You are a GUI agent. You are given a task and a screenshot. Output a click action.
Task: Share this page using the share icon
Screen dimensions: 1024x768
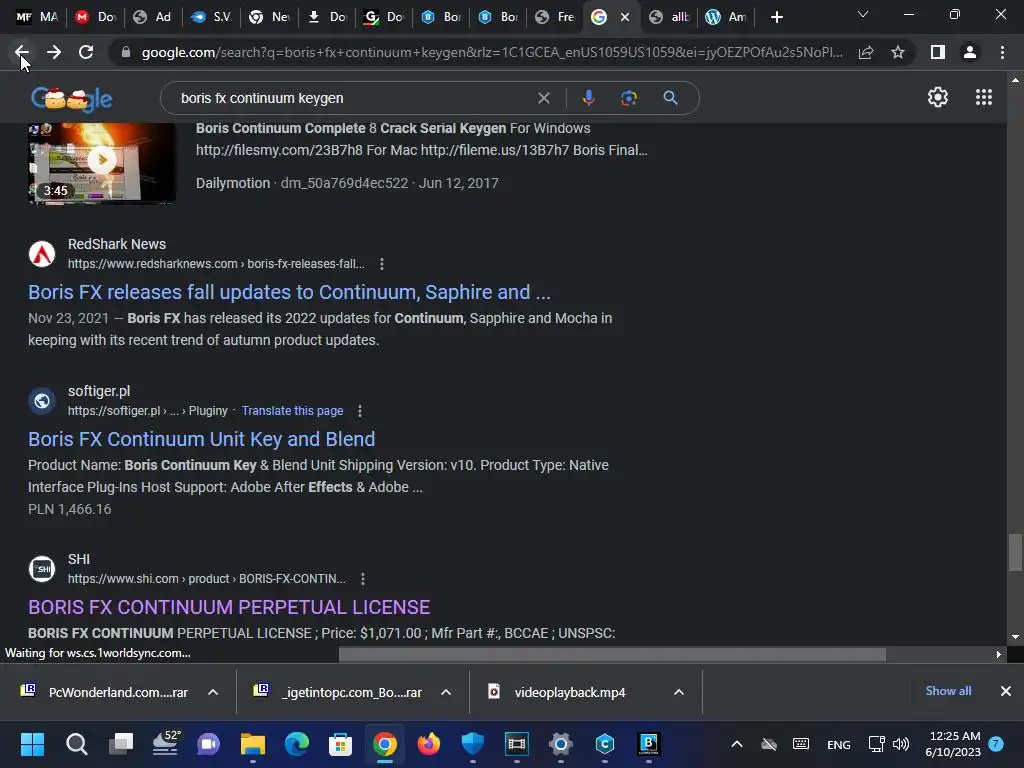(866, 52)
